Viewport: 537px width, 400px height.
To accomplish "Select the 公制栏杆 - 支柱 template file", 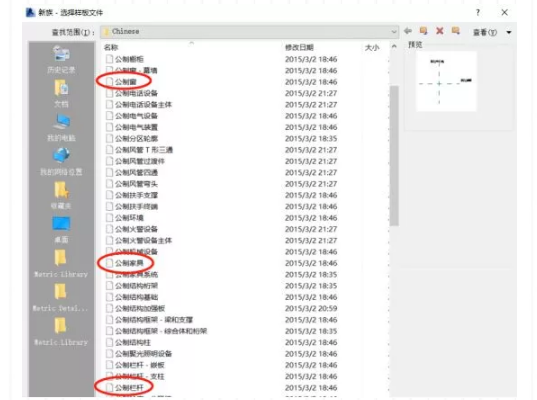I will (x=135, y=376).
